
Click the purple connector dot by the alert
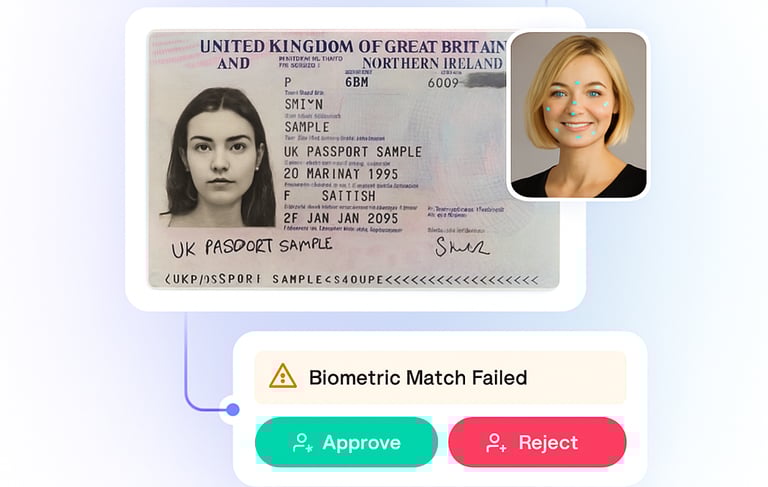[x=233, y=409]
